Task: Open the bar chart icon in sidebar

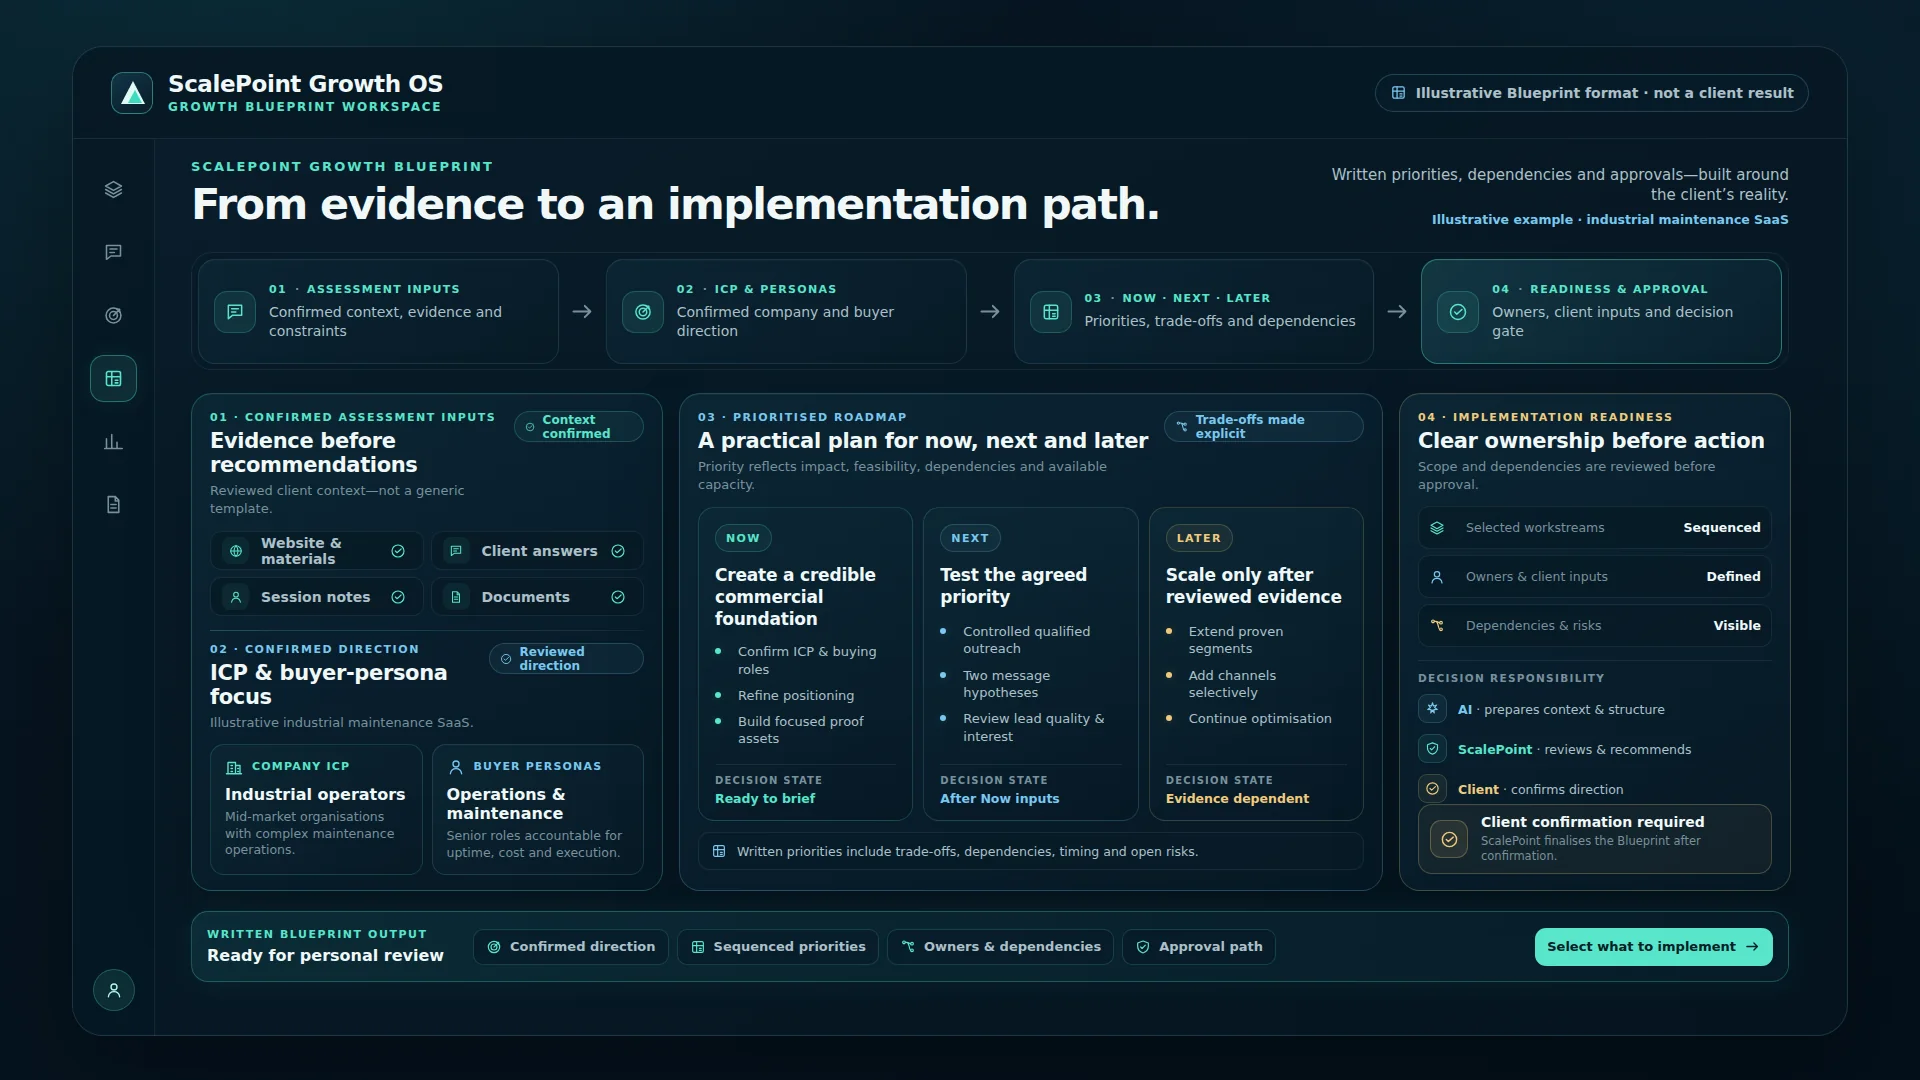Action: point(114,442)
